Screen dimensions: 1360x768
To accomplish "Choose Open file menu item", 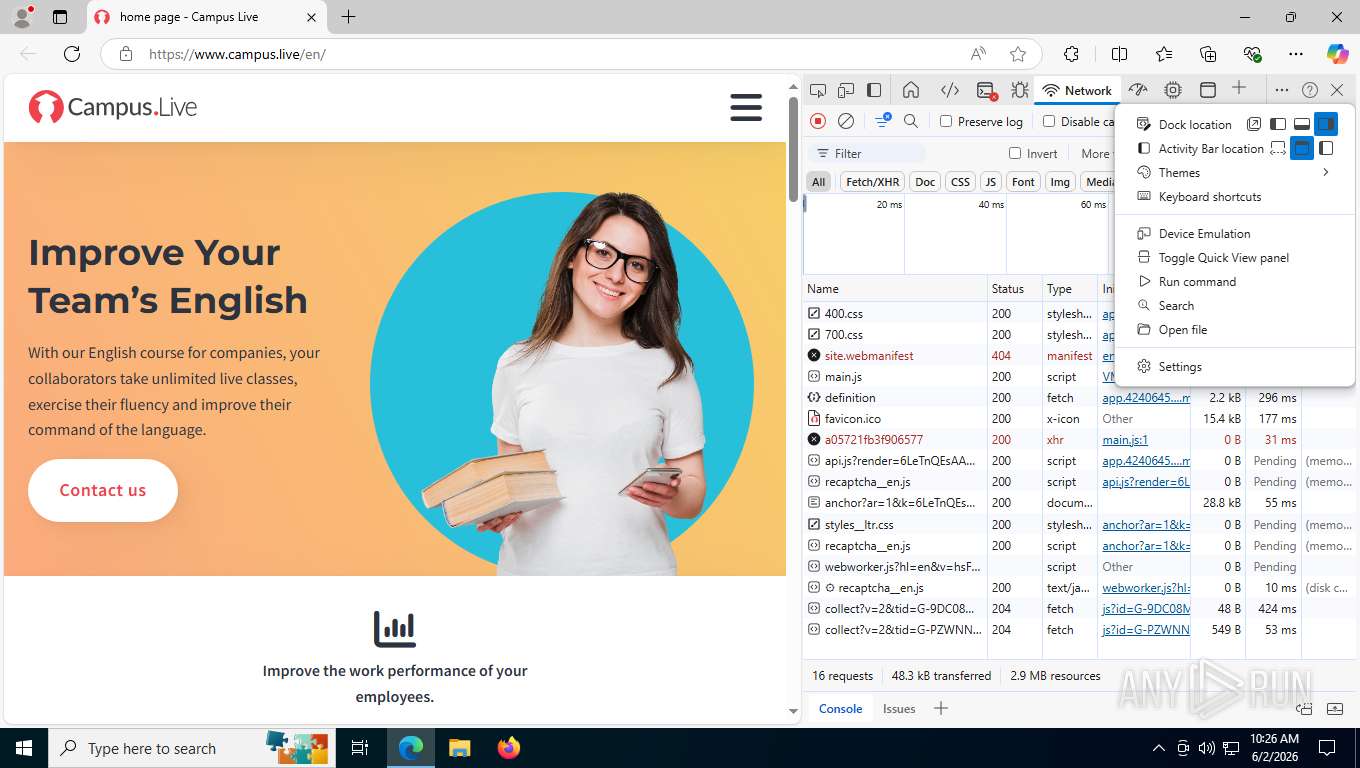I will 1235,329.
